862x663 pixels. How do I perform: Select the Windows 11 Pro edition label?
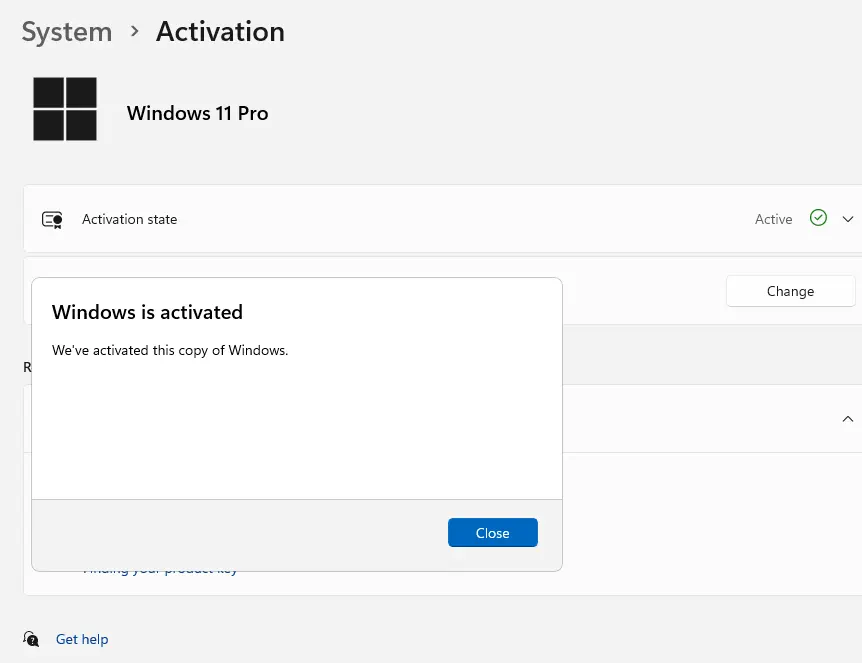coord(197,113)
